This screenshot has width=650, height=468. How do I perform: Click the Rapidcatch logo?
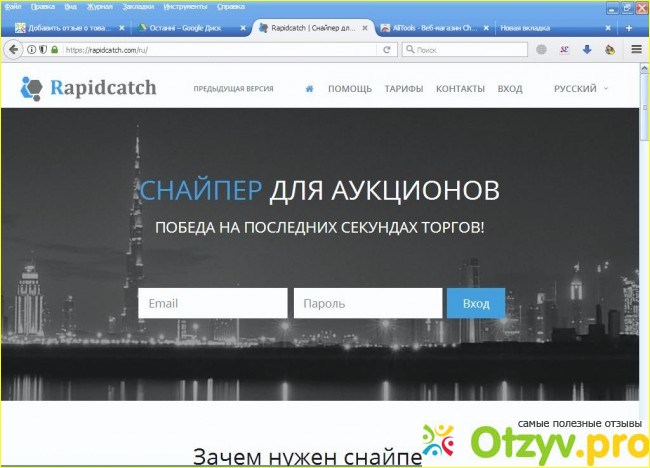[88, 88]
